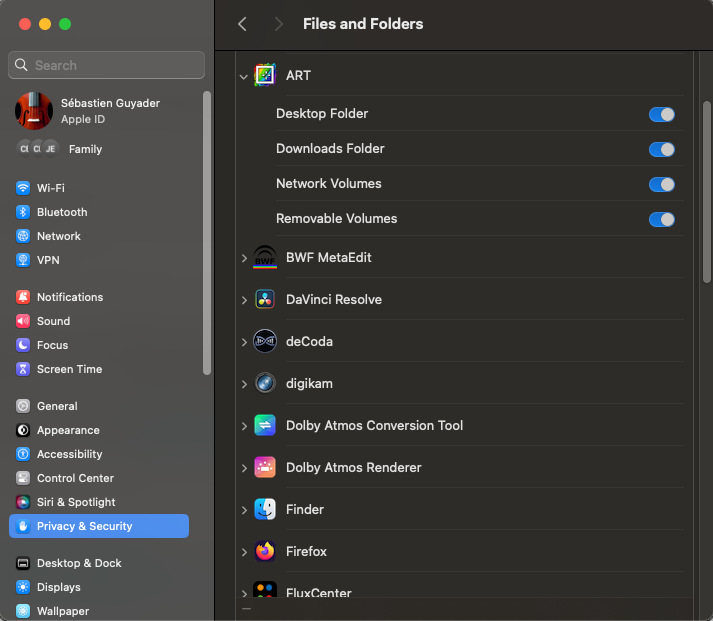Click the Files and Folders scrollbar
The height and width of the screenshot is (621, 713).
707,192
